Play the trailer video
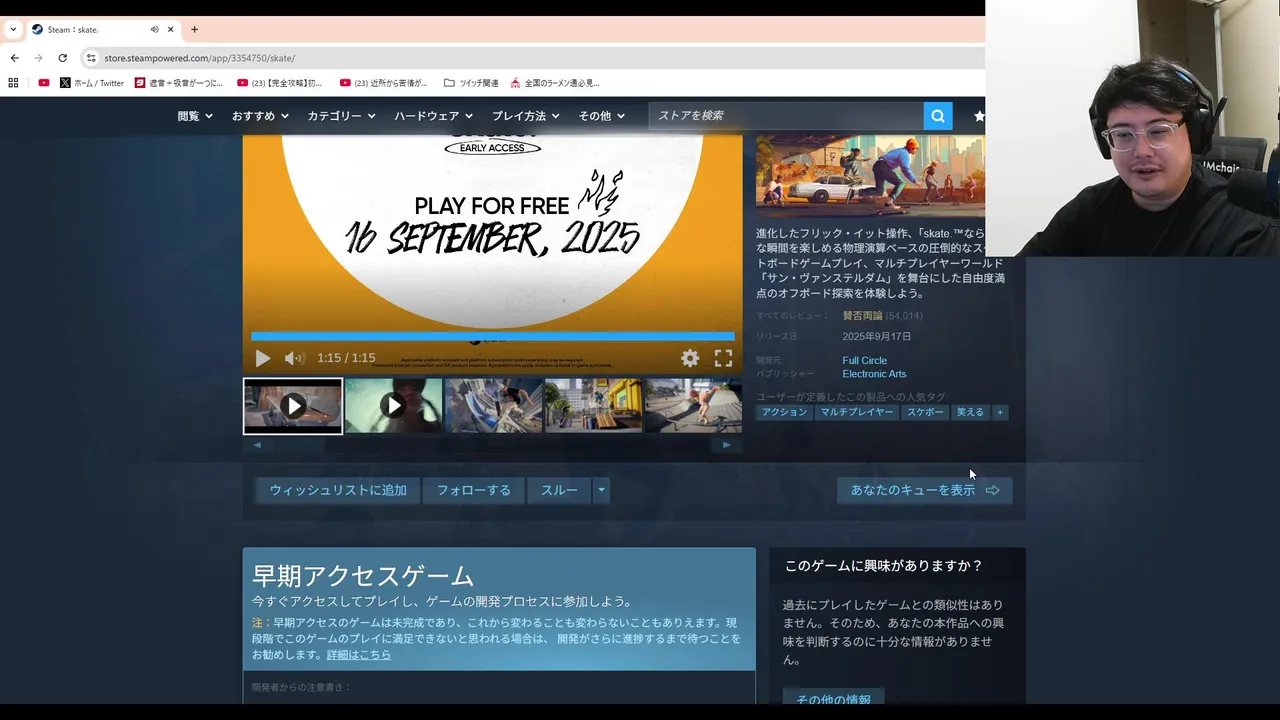 (x=262, y=358)
